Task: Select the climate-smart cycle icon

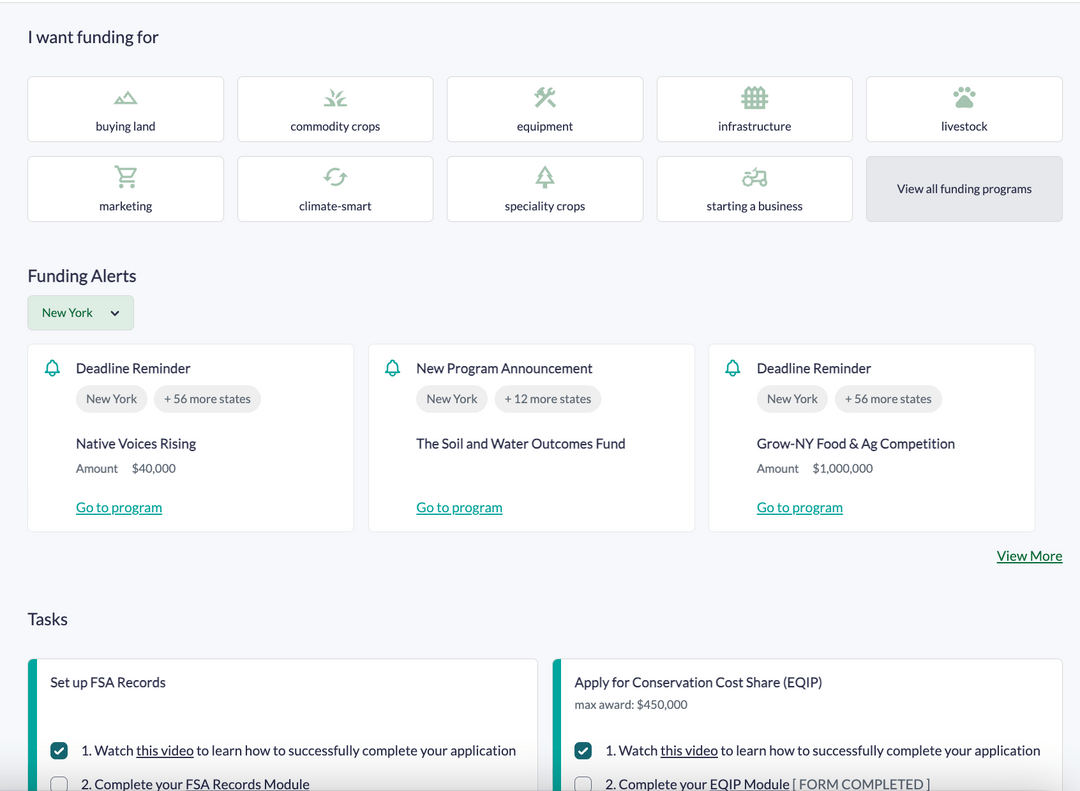Action: (335, 177)
